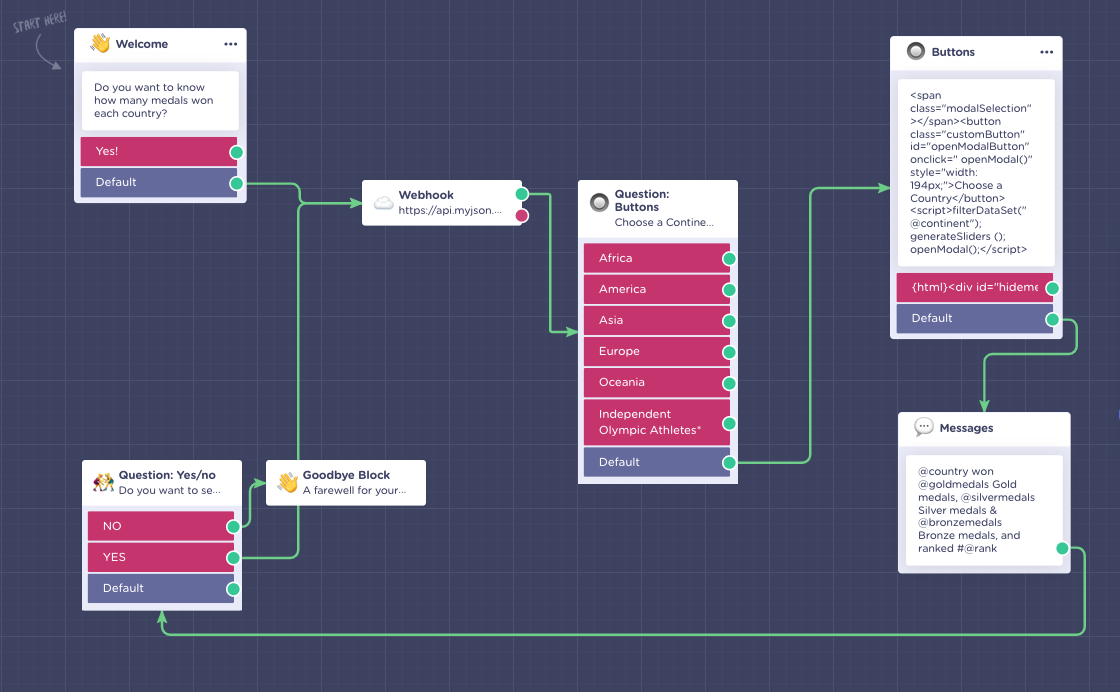Click the Question: Buttons Default connector dot

pyautogui.click(x=729, y=463)
